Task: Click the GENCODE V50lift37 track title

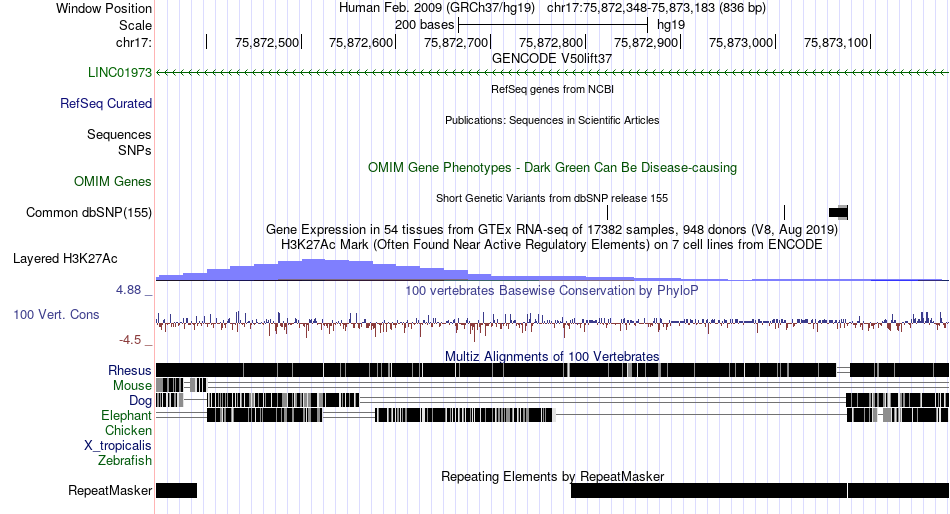Action: [551, 58]
